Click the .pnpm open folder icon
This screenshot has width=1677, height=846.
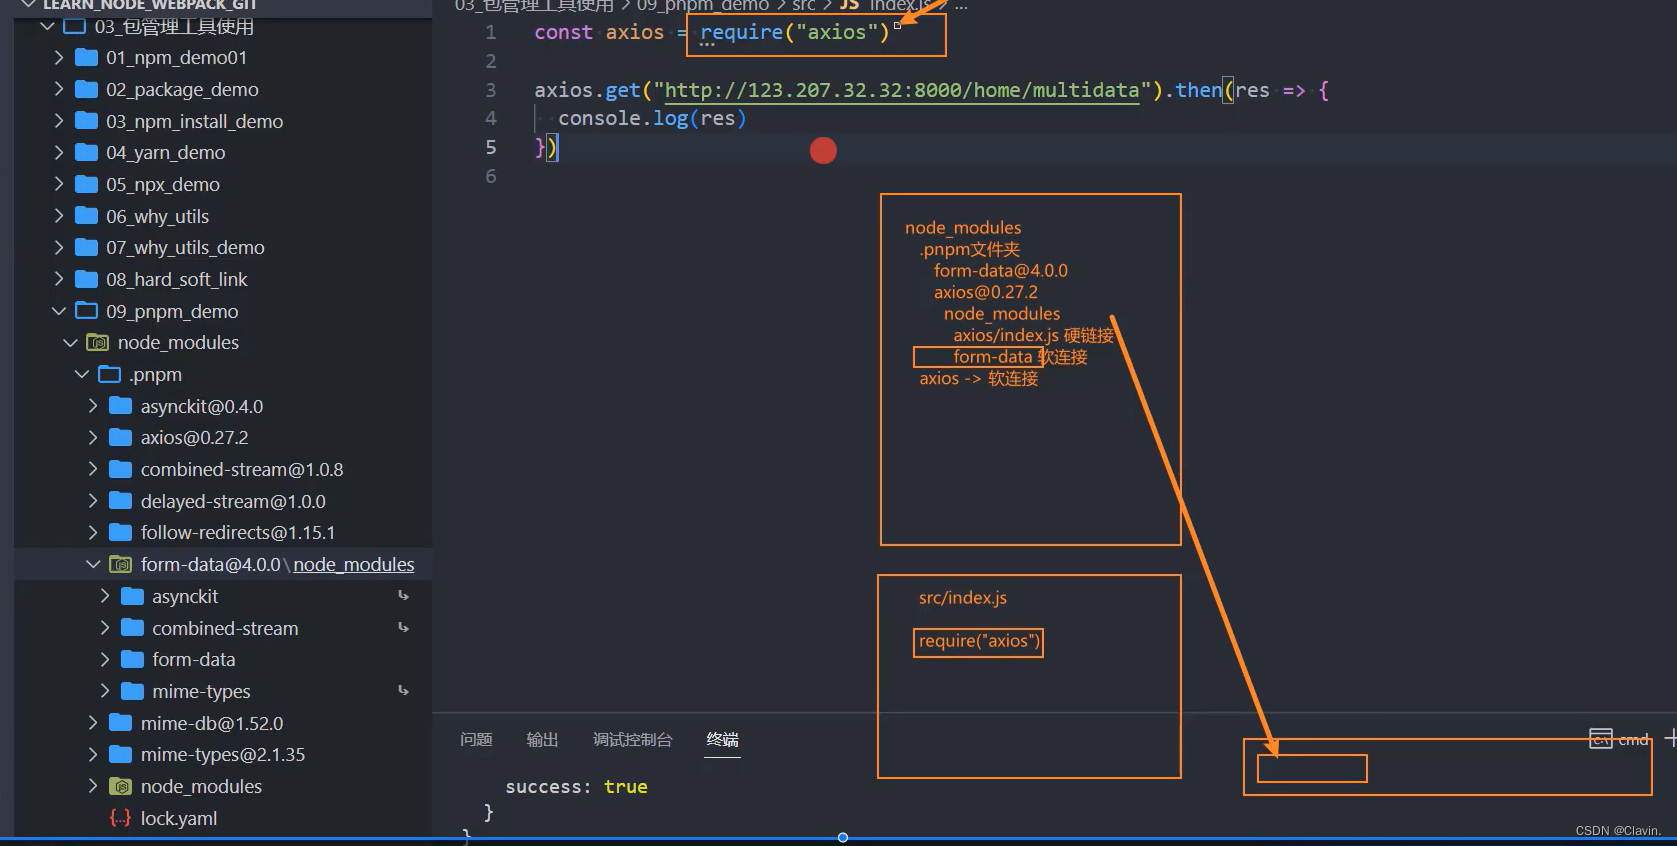coord(110,375)
